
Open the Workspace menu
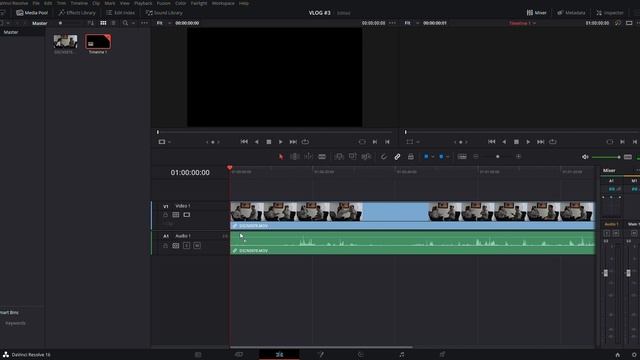point(223,3)
